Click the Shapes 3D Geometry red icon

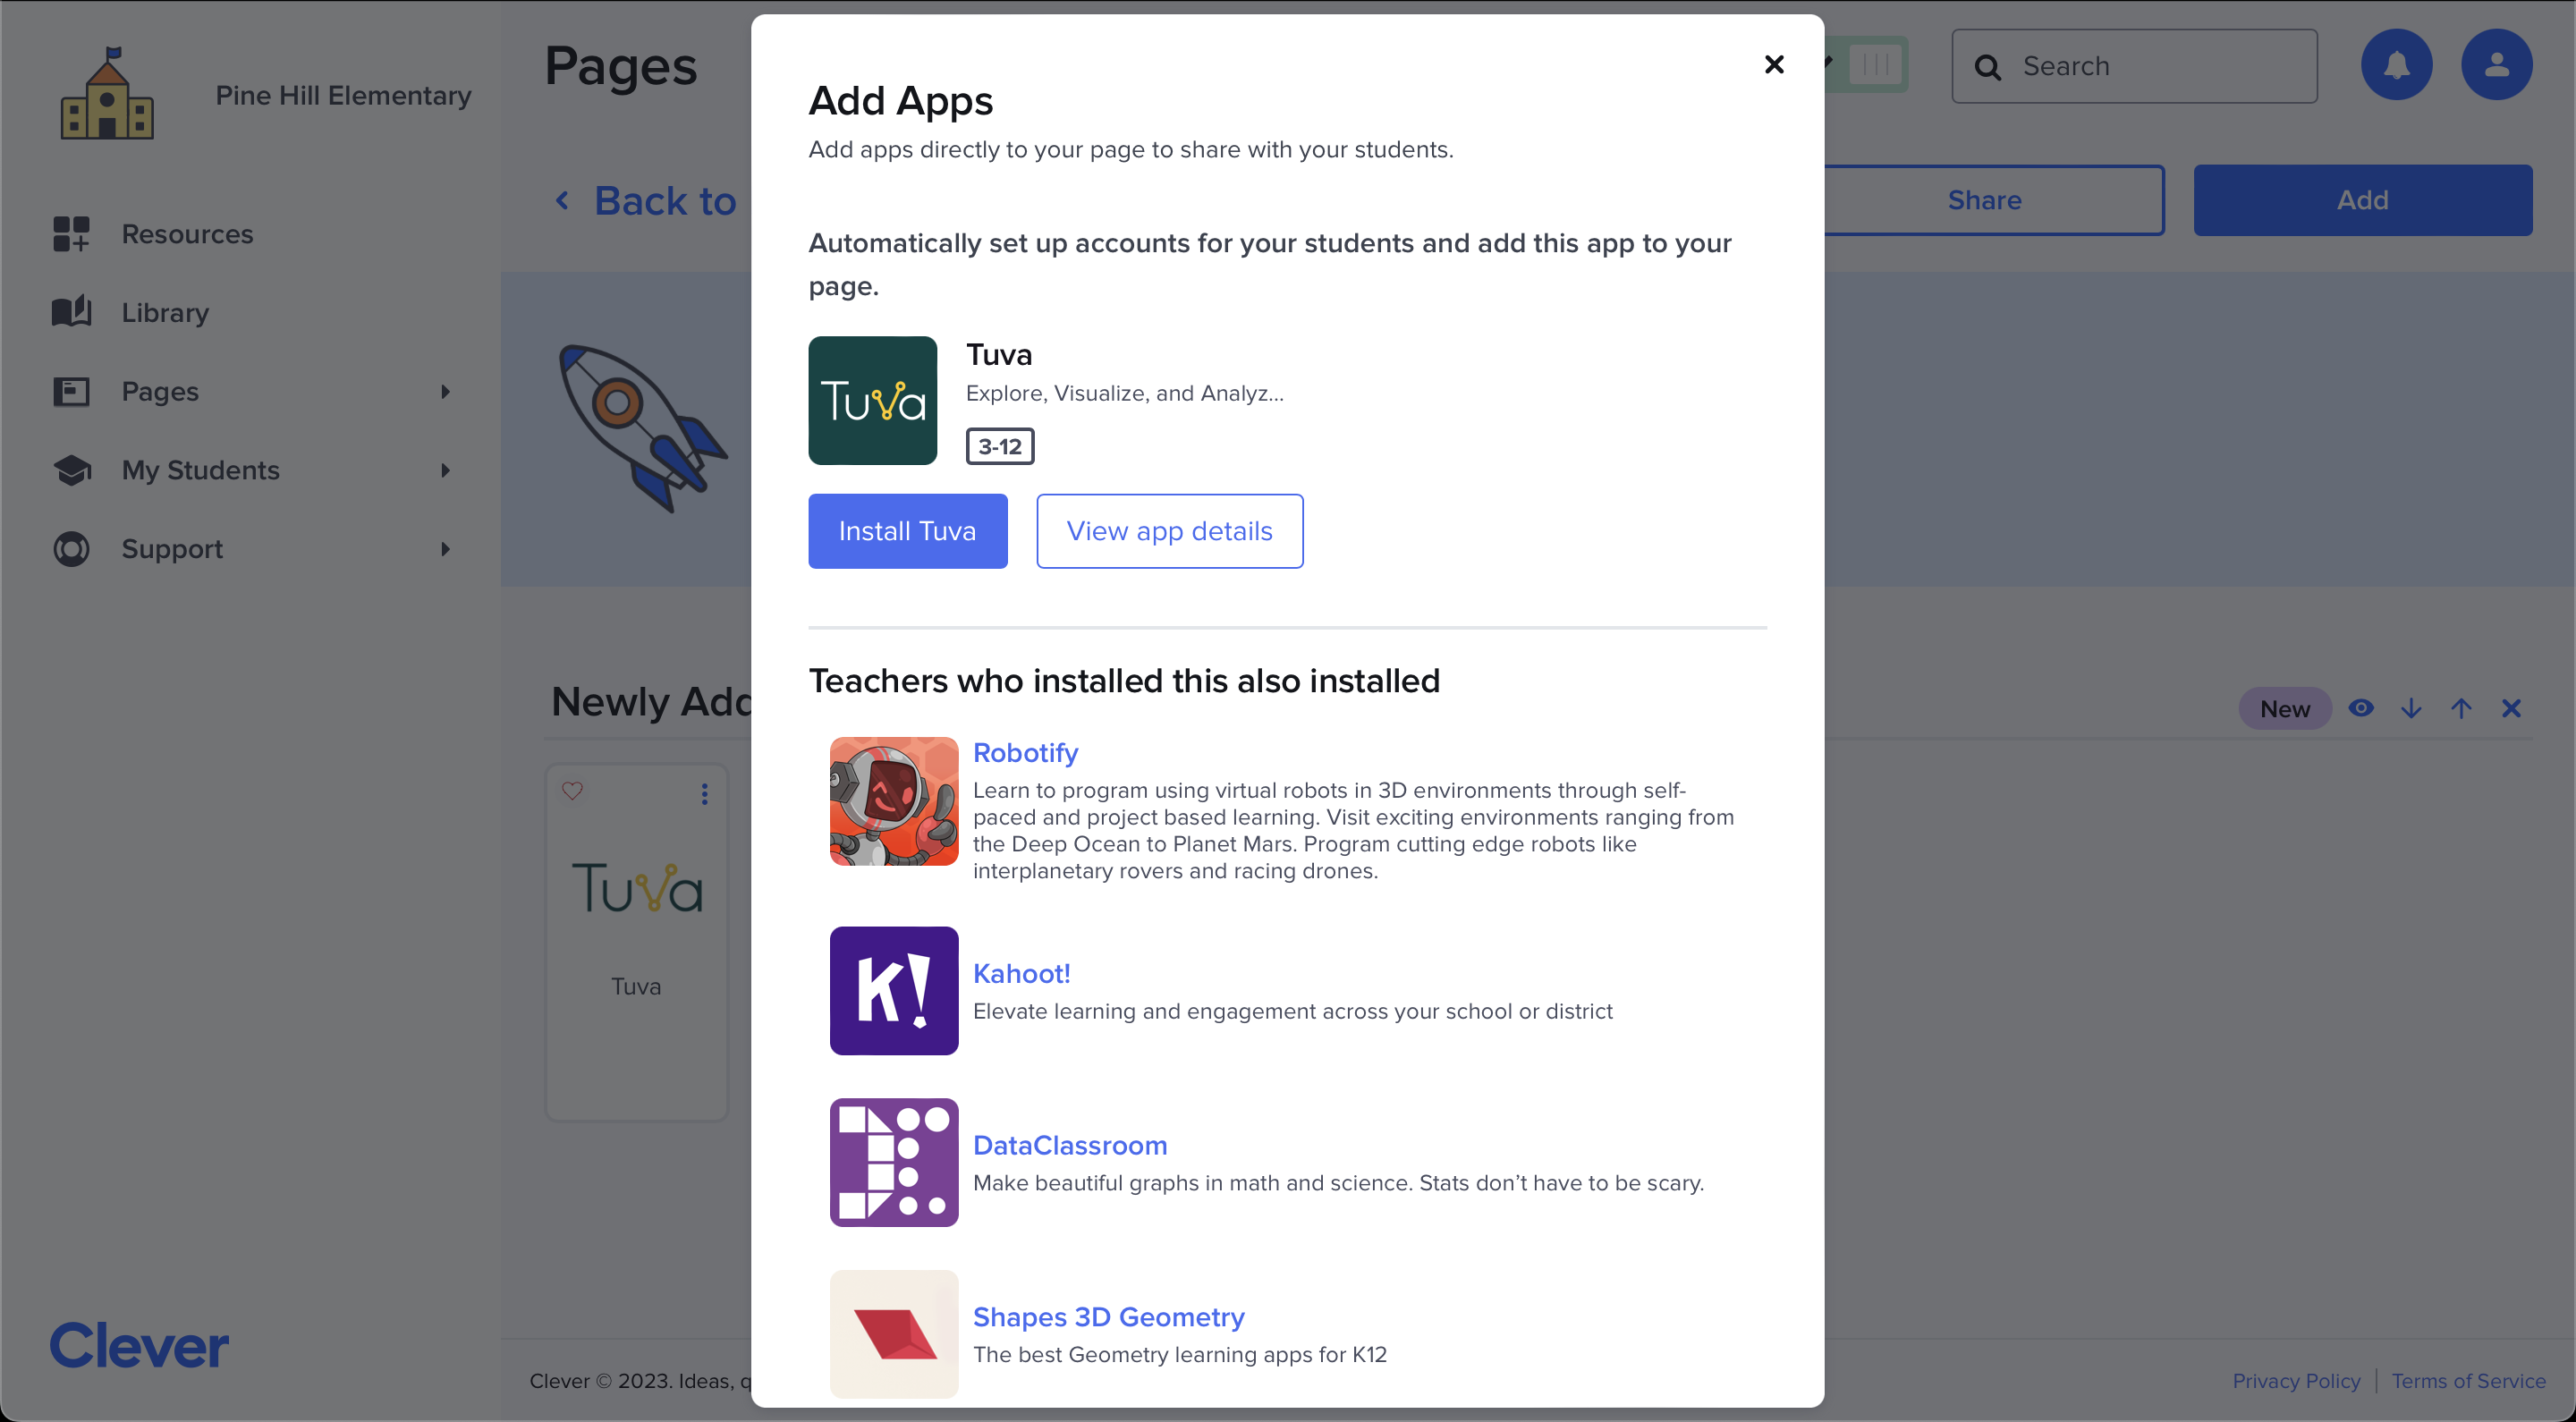point(893,1334)
